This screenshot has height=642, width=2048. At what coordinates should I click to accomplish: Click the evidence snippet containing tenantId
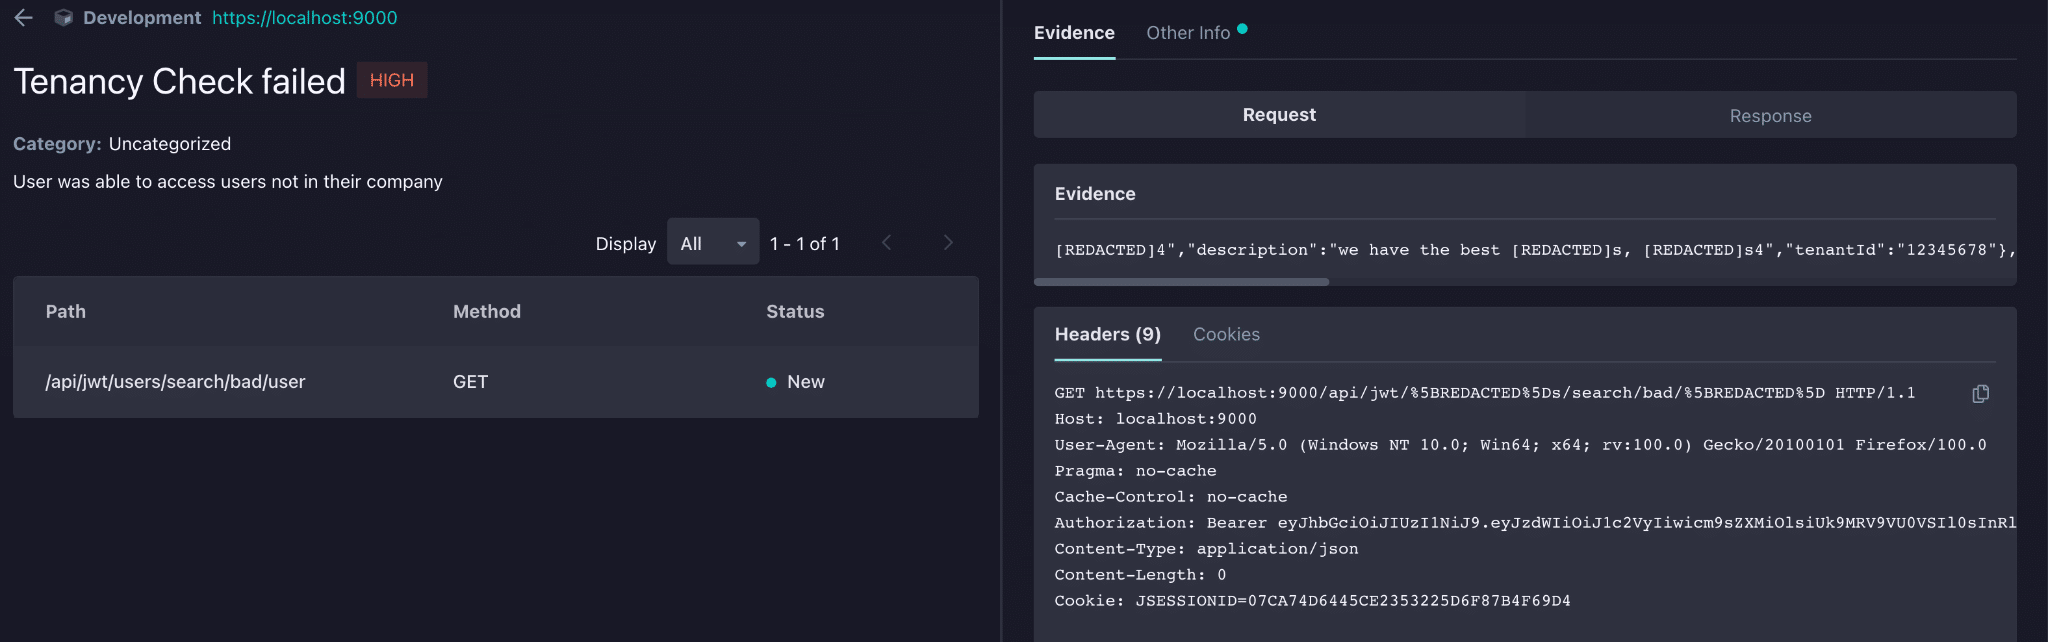[1535, 250]
